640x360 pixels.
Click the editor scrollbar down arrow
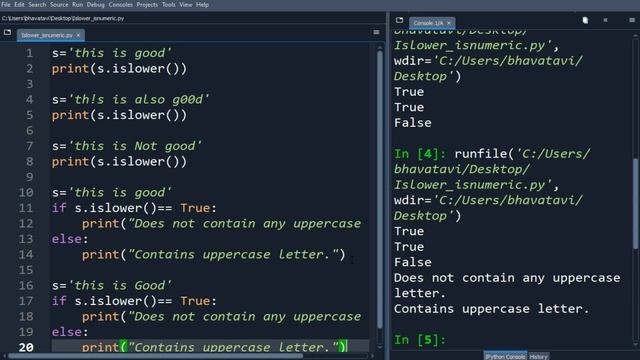click(x=380, y=347)
